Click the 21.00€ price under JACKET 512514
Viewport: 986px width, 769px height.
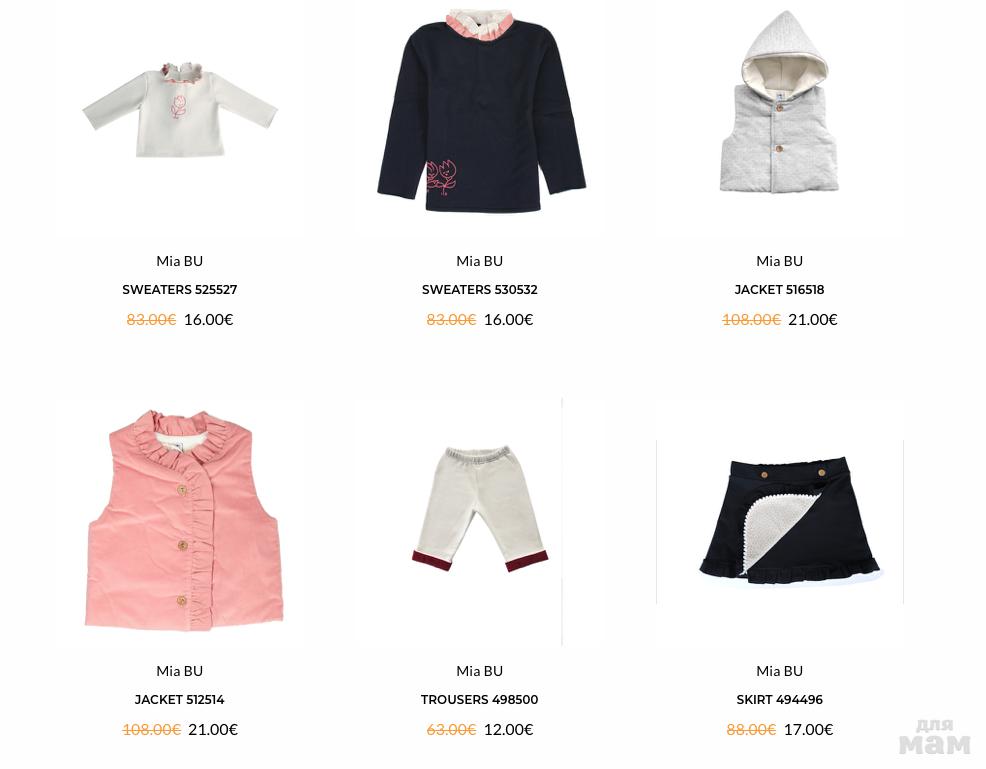click(213, 729)
